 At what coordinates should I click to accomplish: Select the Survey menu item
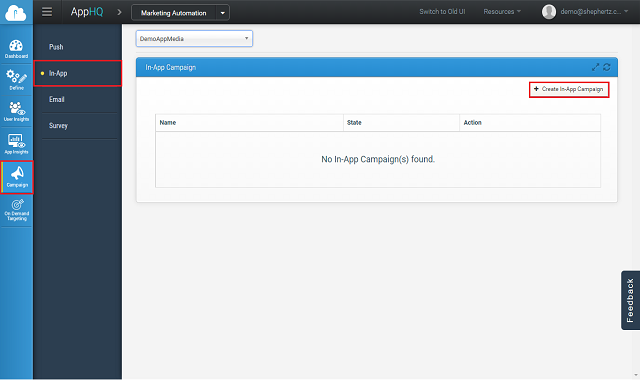tap(58, 126)
